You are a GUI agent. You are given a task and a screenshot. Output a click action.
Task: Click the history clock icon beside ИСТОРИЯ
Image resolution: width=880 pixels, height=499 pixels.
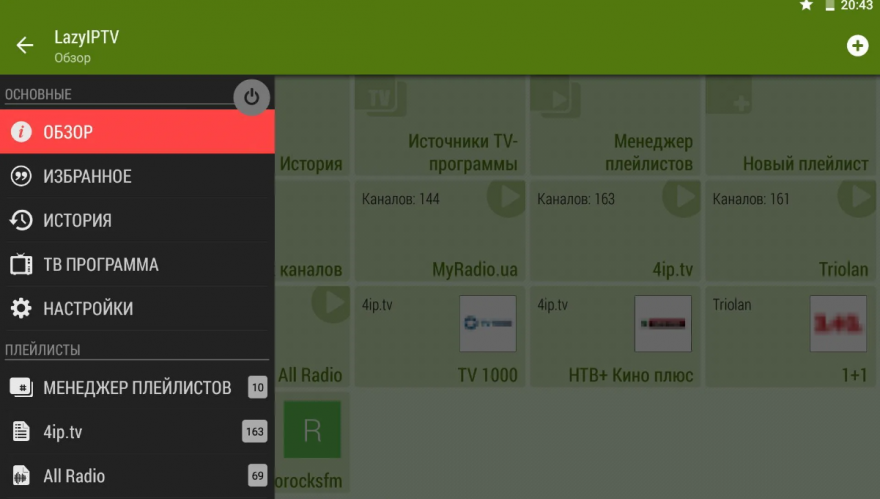[21, 220]
